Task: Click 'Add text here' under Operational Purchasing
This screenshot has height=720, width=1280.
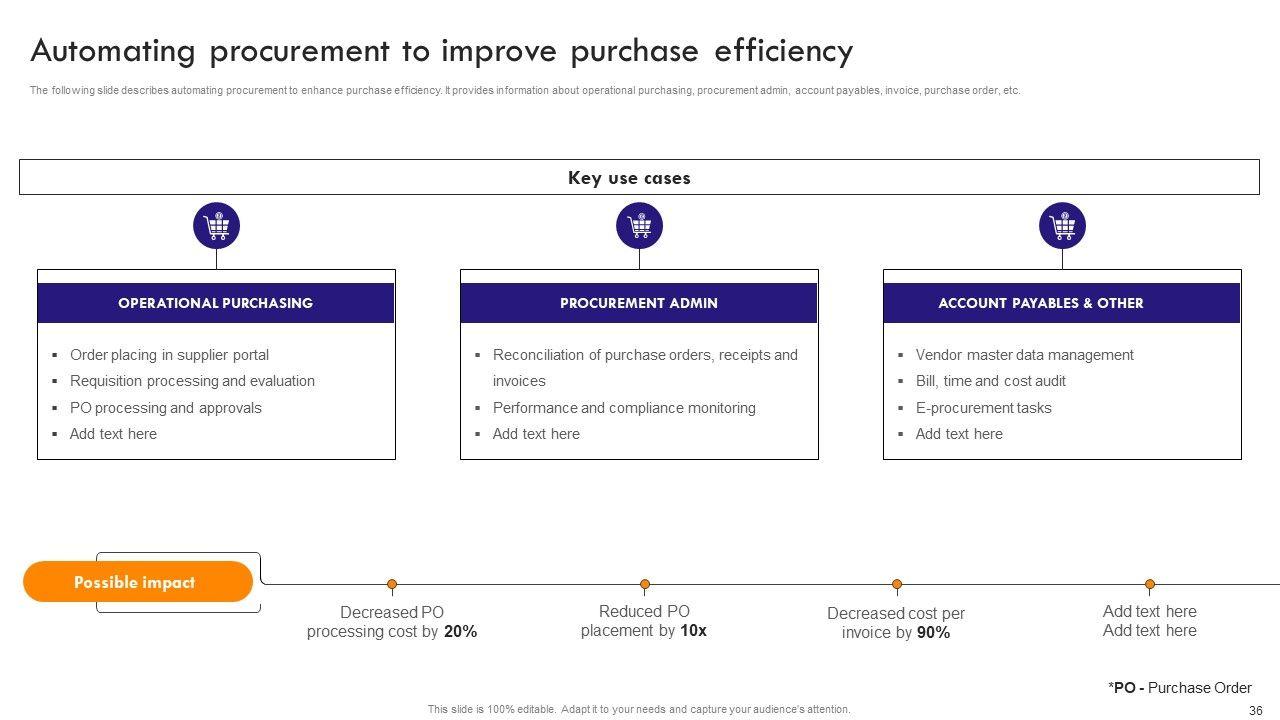Action: [113, 434]
